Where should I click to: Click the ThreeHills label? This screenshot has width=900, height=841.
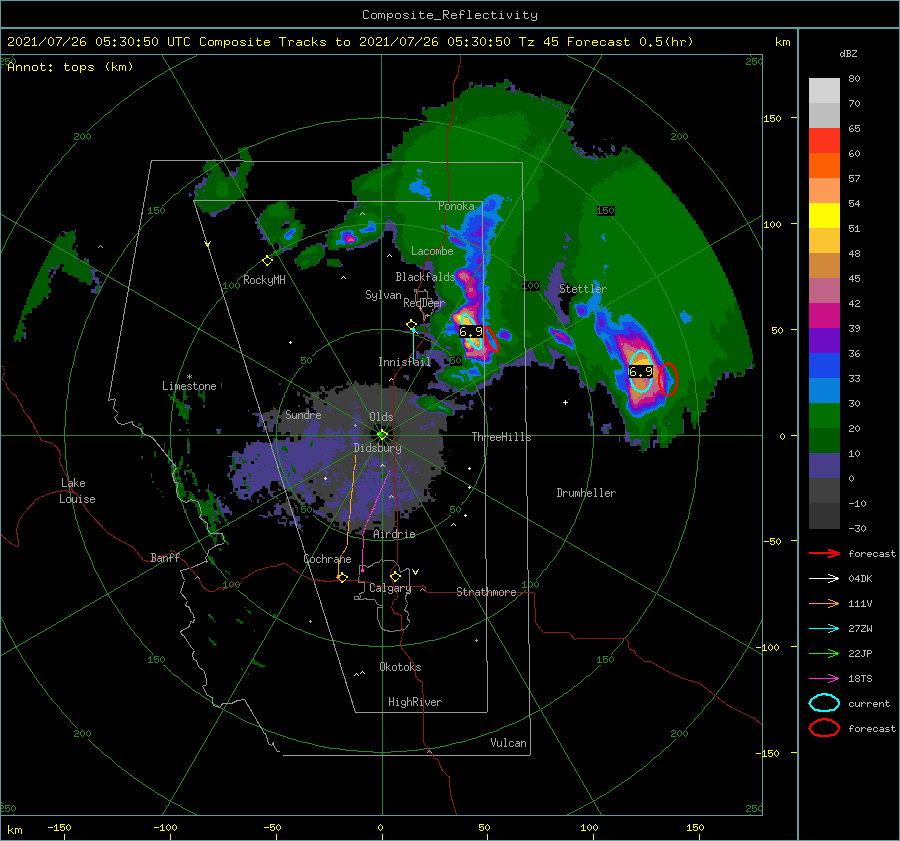[x=501, y=437]
